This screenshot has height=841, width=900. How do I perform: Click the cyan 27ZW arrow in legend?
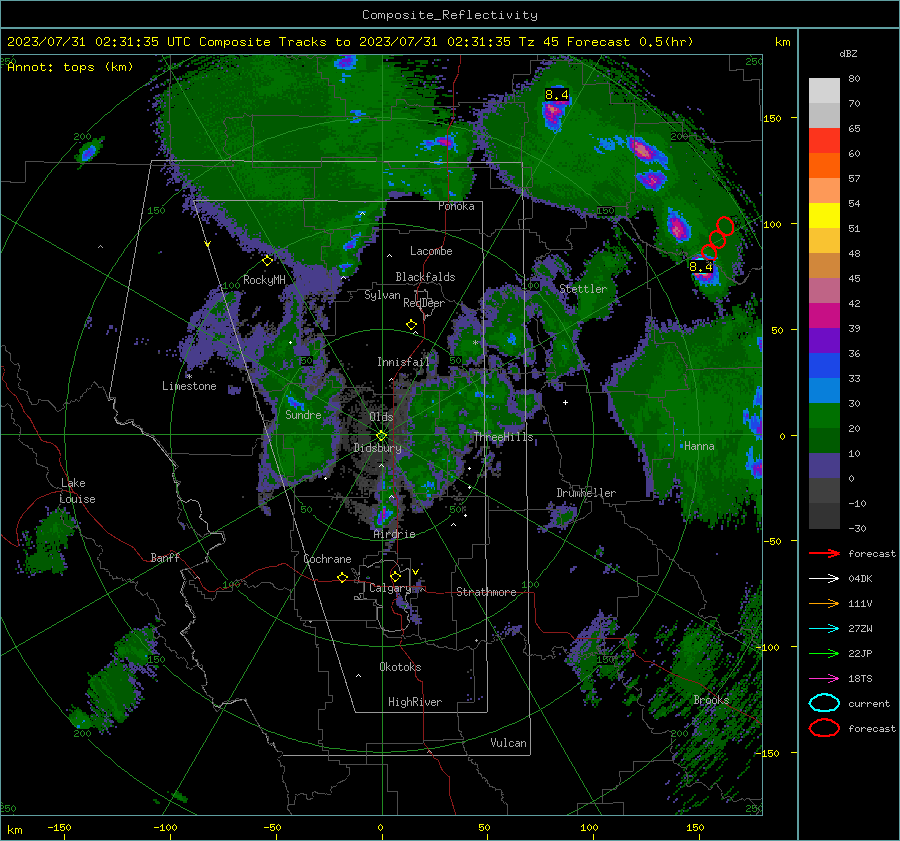click(x=824, y=629)
